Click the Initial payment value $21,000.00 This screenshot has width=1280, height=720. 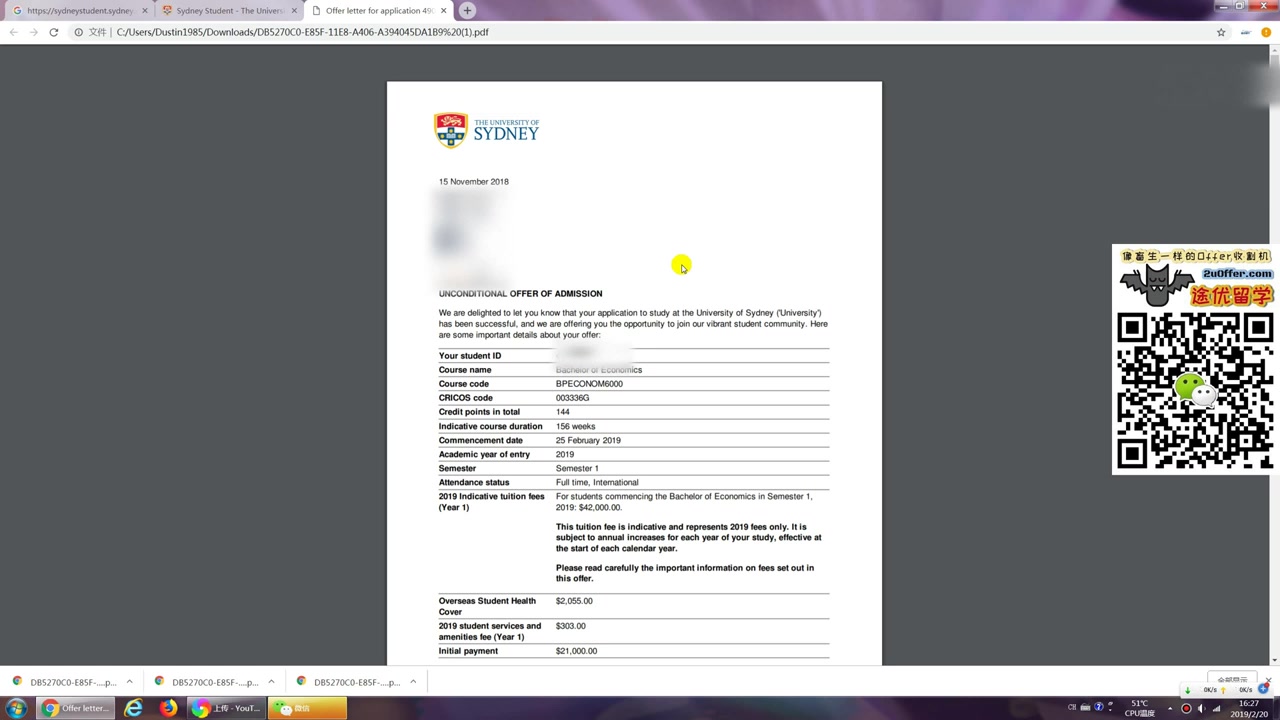click(576, 651)
